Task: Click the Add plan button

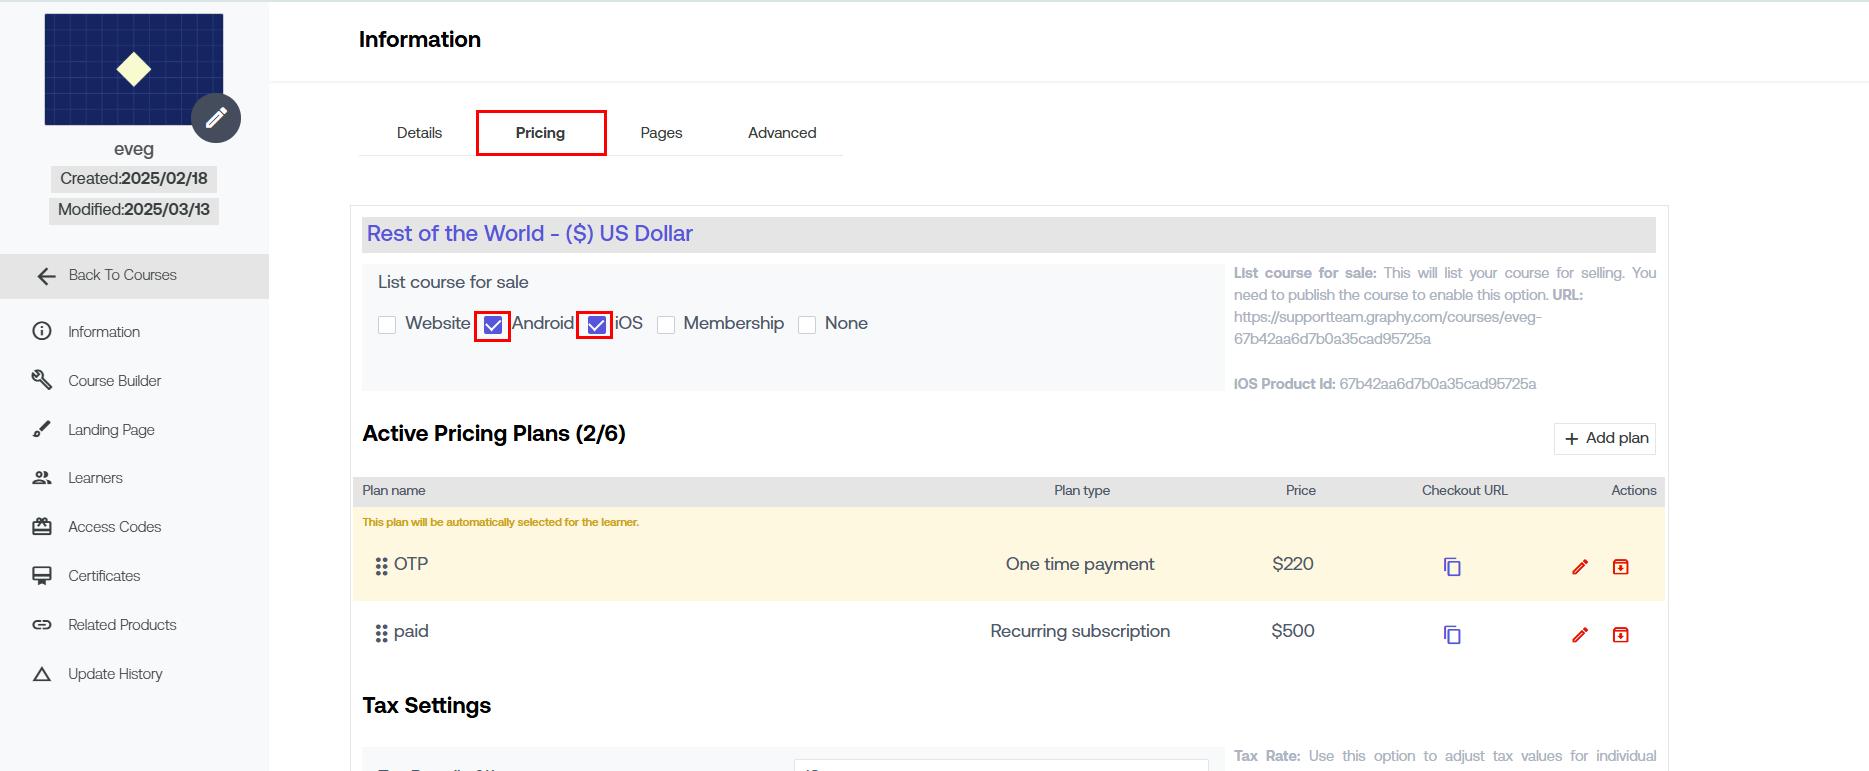Action: coord(1605,439)
